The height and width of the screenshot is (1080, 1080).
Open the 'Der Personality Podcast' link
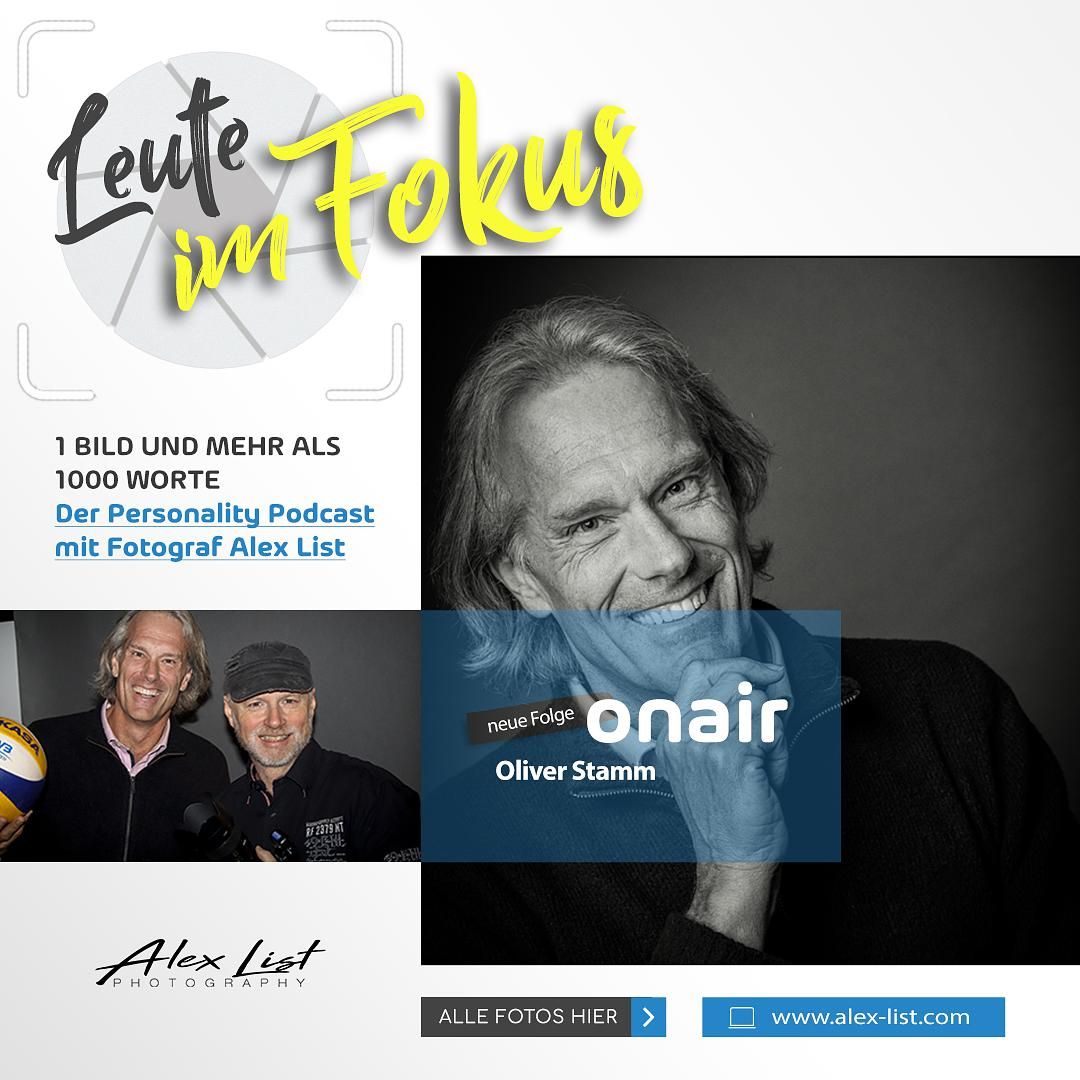(x=215, y=513)
